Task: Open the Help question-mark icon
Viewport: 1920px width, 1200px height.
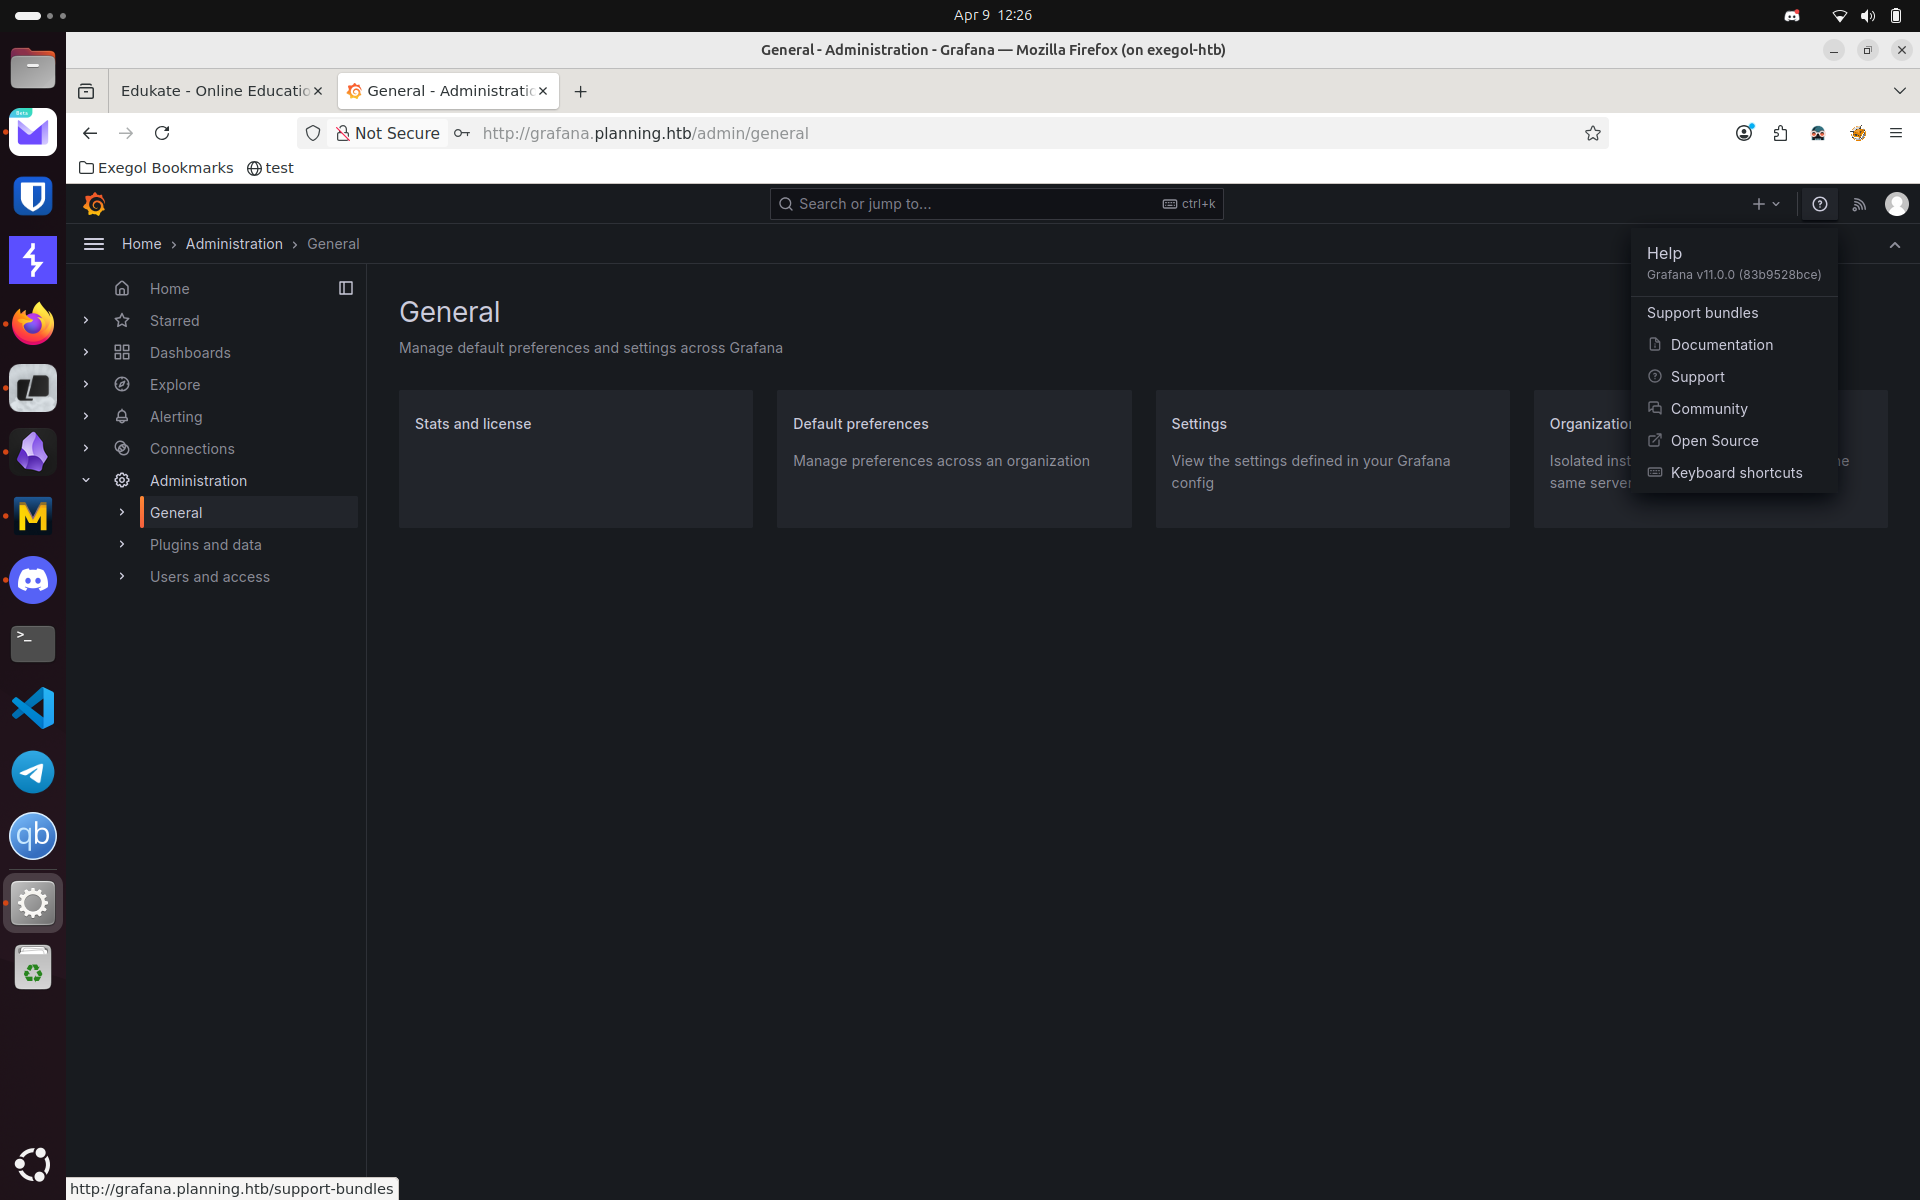Action: click(1819, 204)
